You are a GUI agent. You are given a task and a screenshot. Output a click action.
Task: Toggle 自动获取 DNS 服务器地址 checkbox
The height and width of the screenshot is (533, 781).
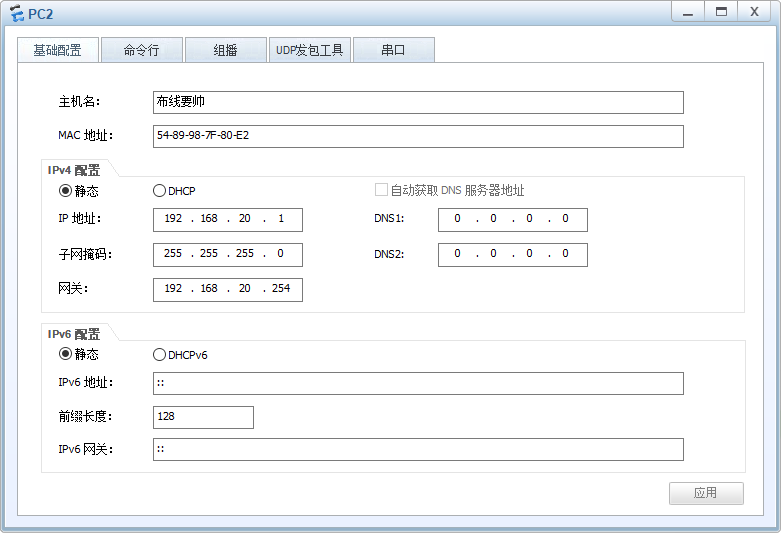tap(381, 190)
